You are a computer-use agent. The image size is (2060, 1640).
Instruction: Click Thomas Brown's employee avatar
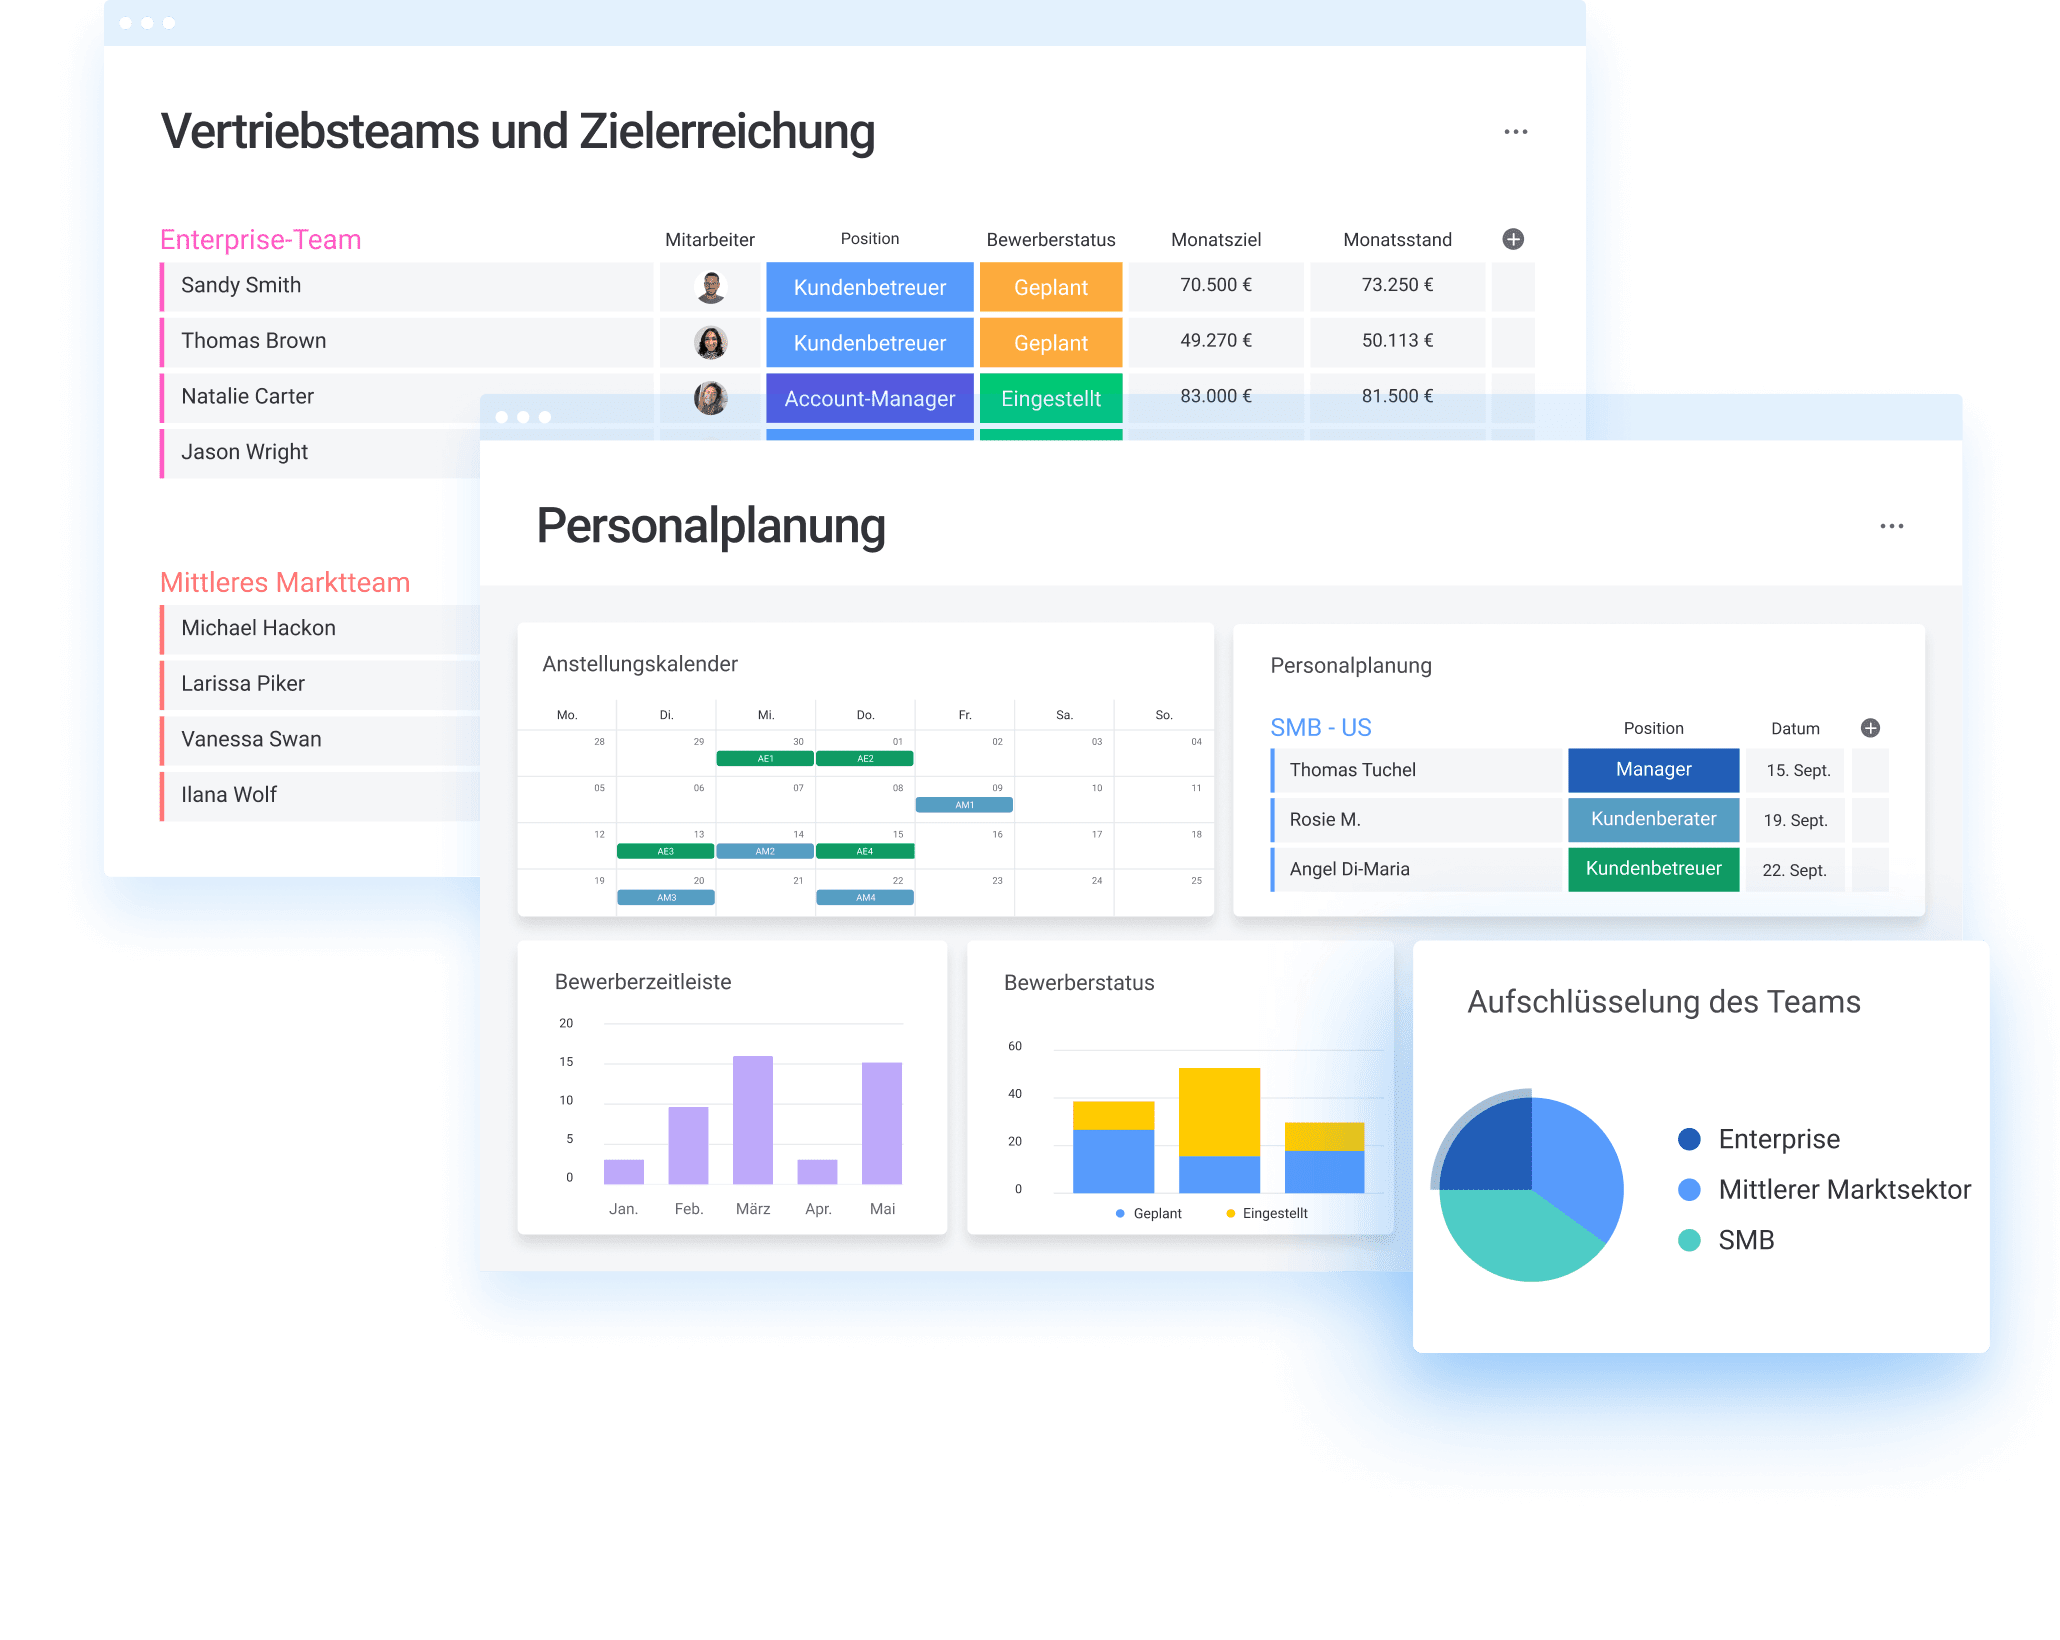point(710,342)
